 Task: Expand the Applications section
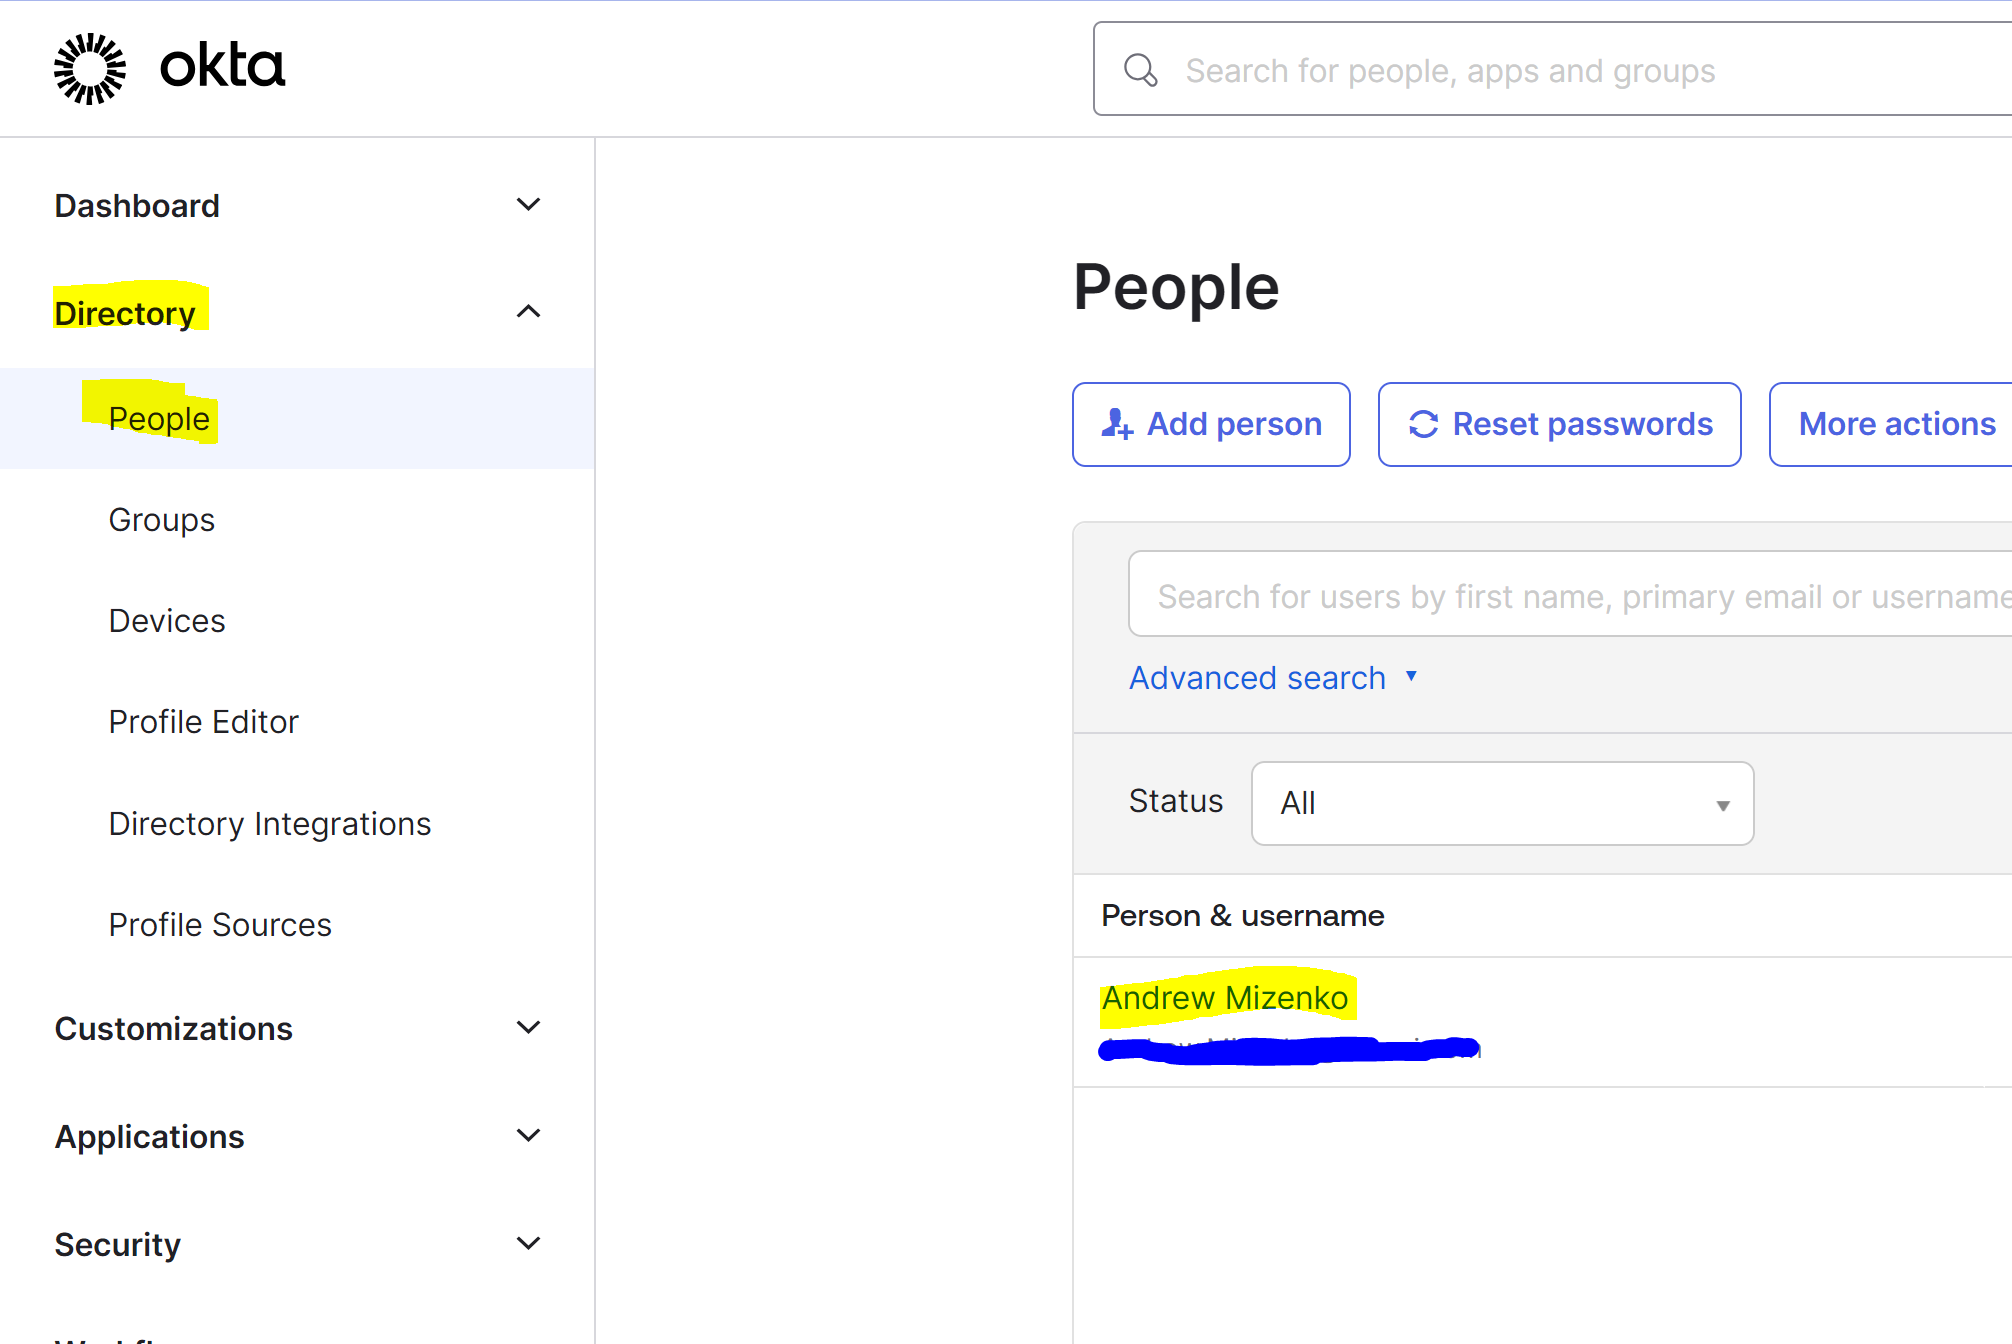point(528,1135)
